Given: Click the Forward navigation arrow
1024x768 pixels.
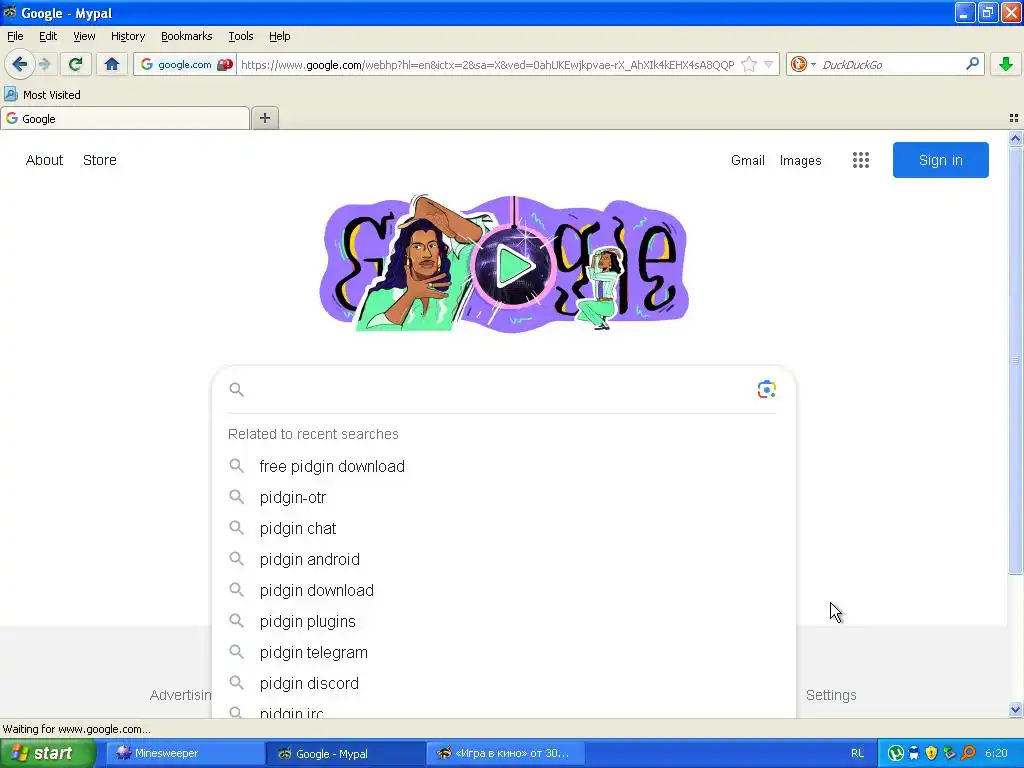Looking at the screenshot, I should tap(44, 64).
